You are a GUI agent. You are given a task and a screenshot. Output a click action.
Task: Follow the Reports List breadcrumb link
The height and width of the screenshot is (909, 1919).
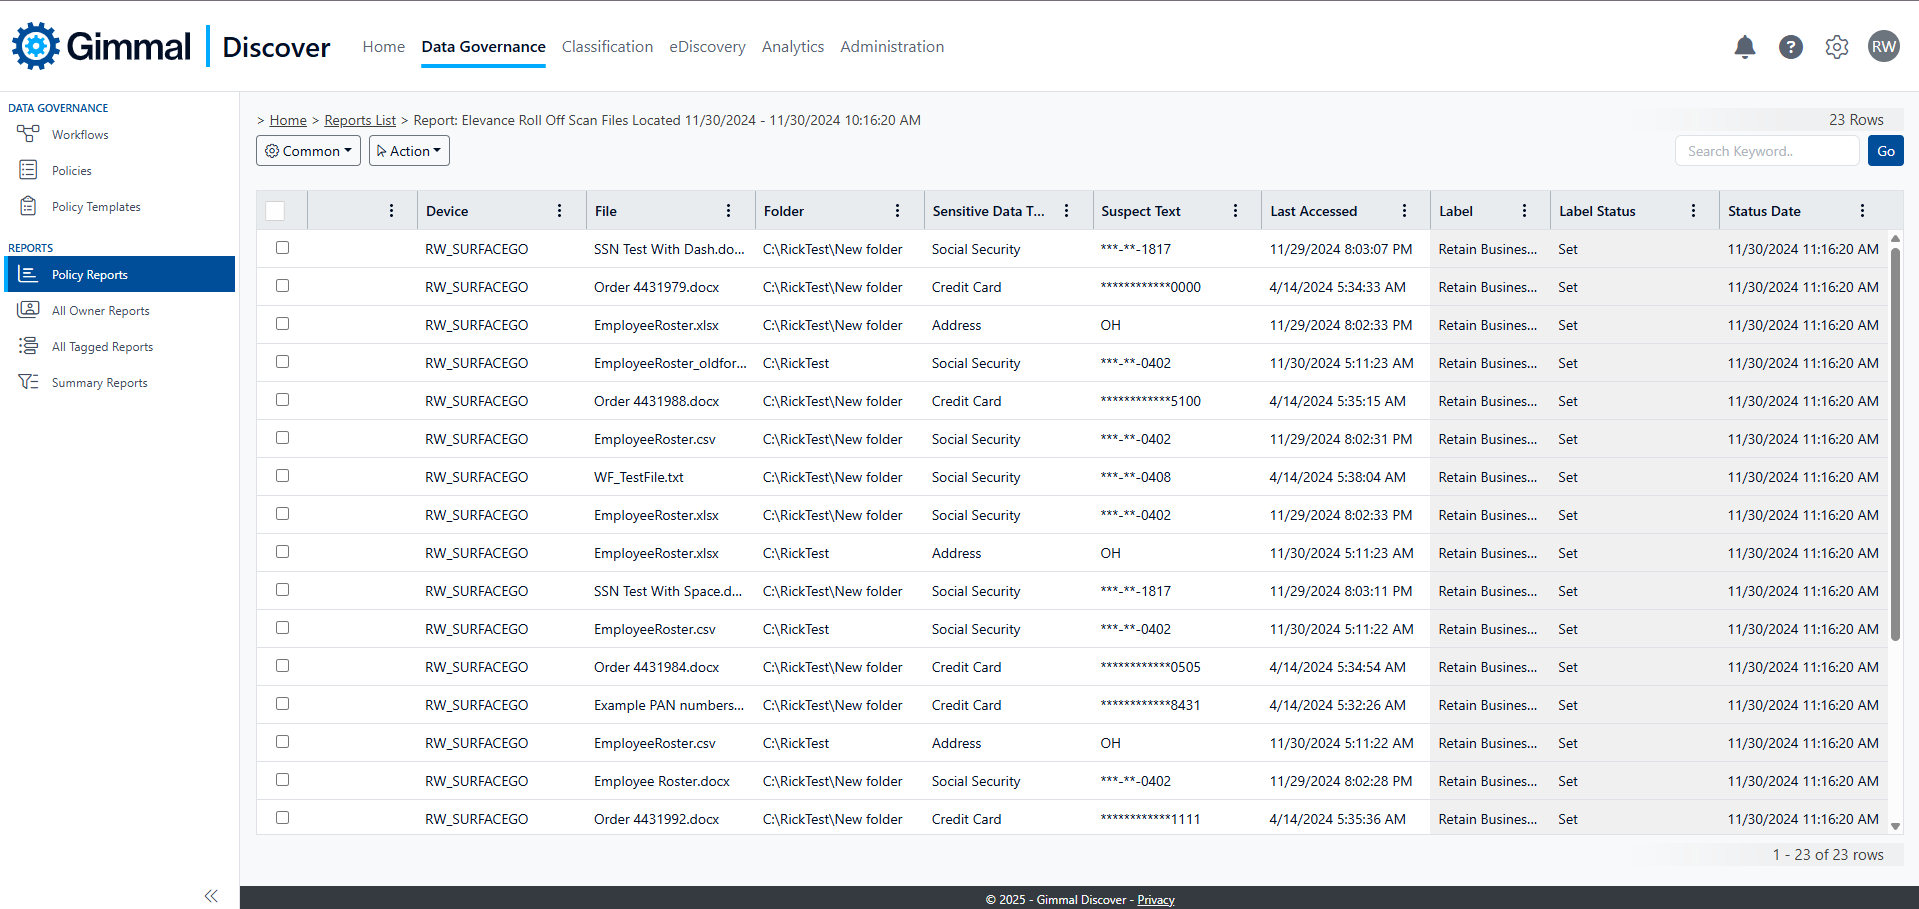pos(360,120)
